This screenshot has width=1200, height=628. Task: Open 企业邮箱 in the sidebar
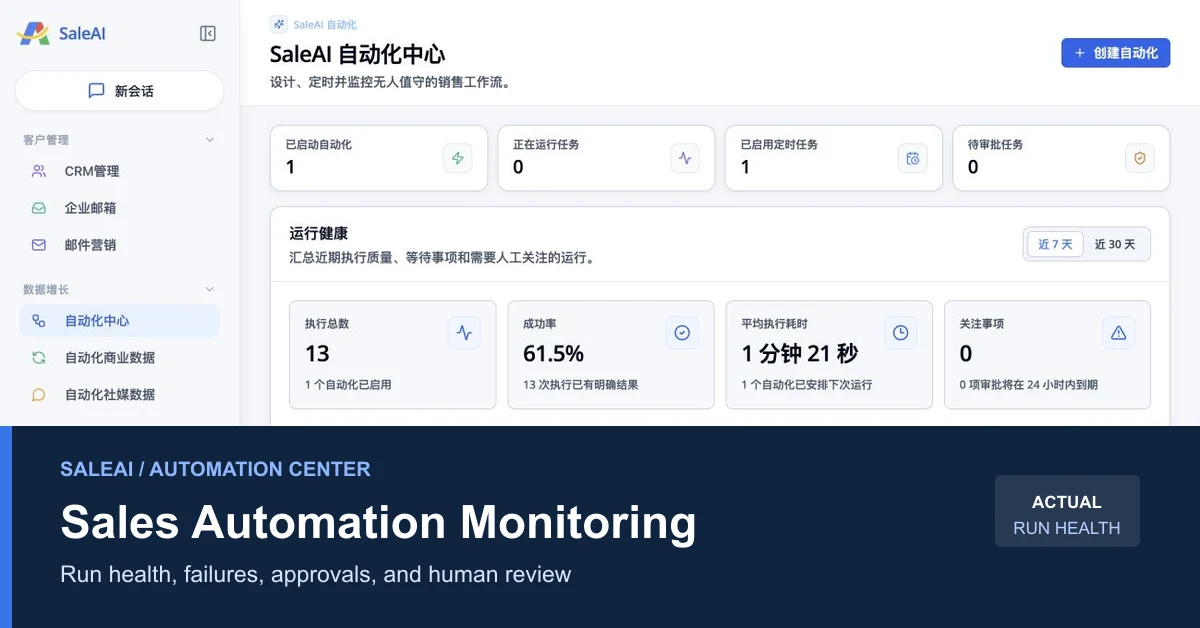(119, 208)
